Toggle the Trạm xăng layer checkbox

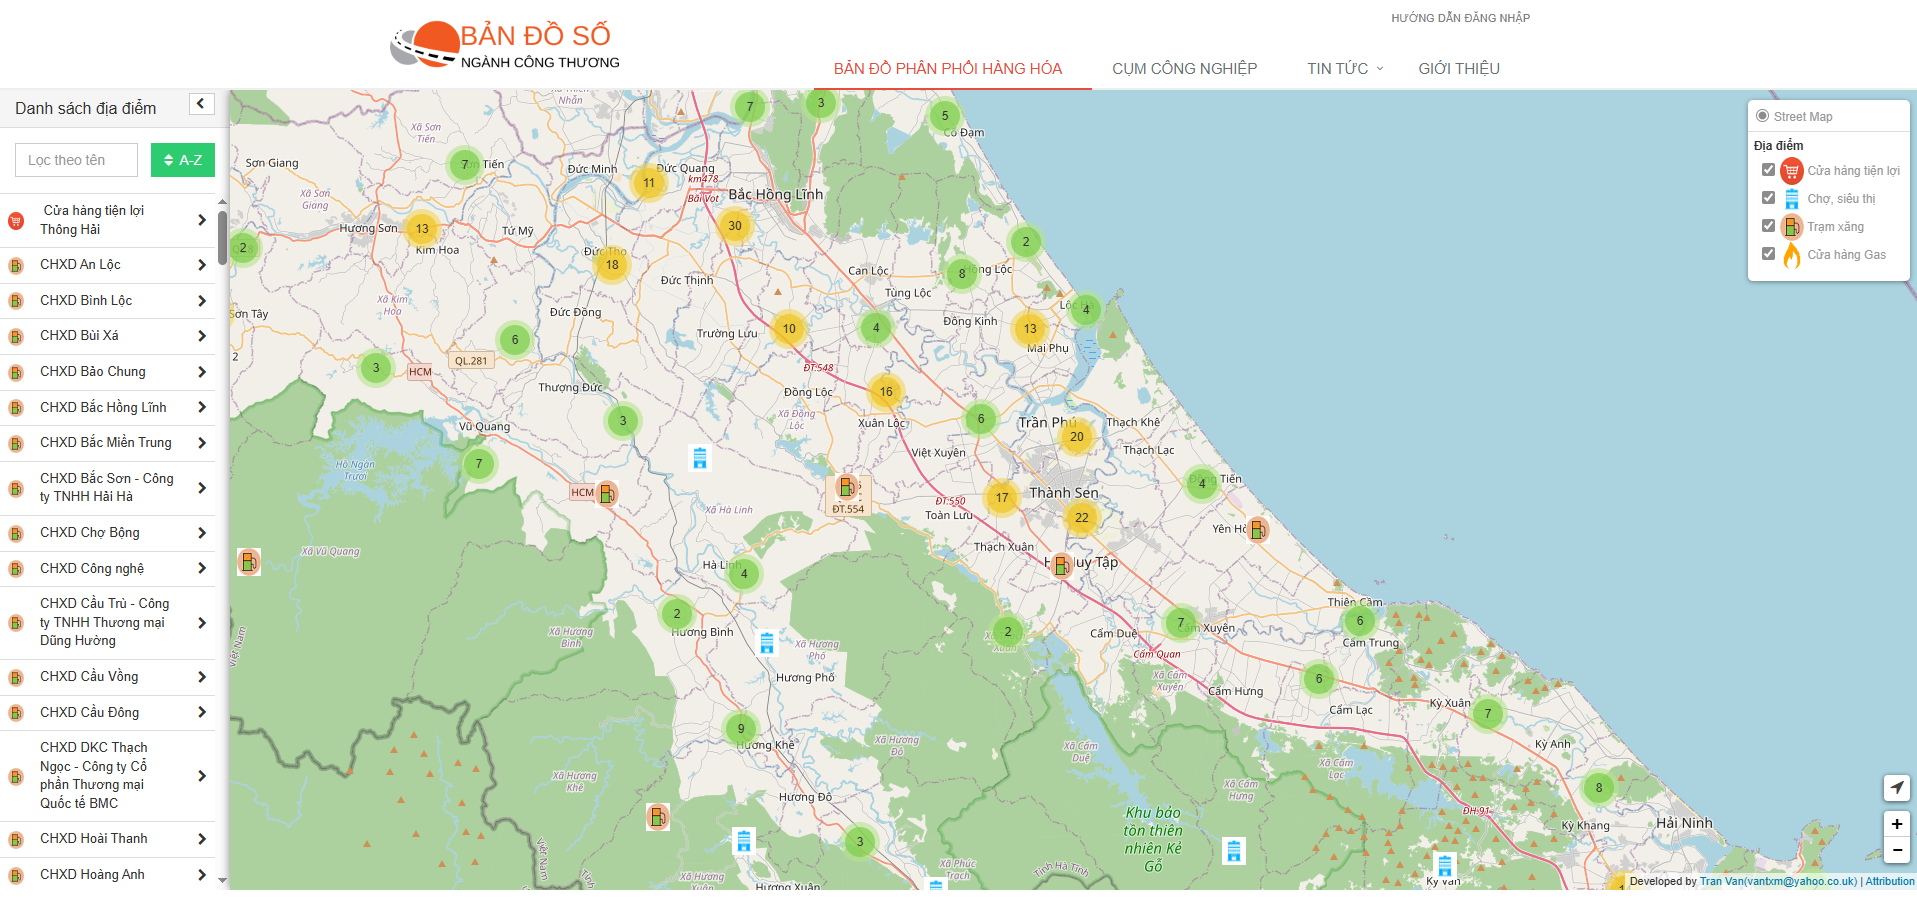[1768, 226]
